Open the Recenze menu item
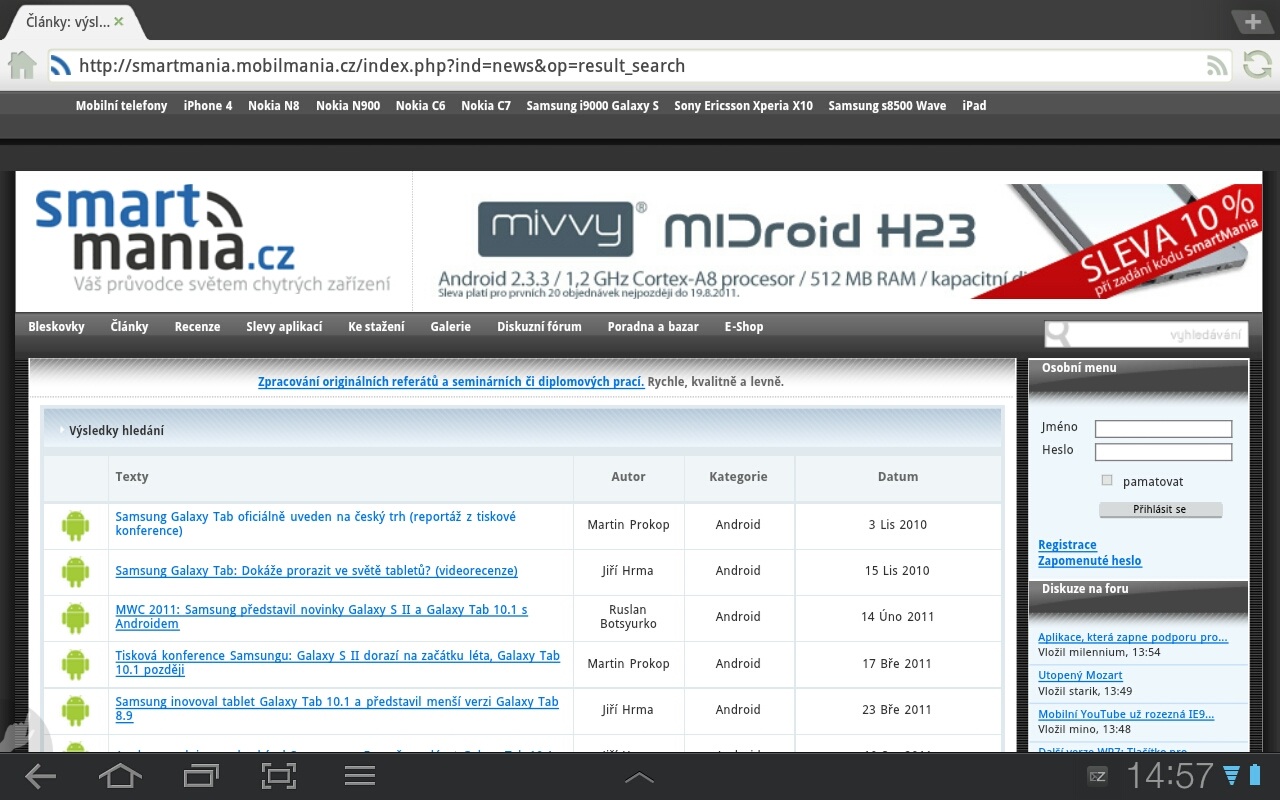This screenshot has height=800, width=1280. pos(197,327)
